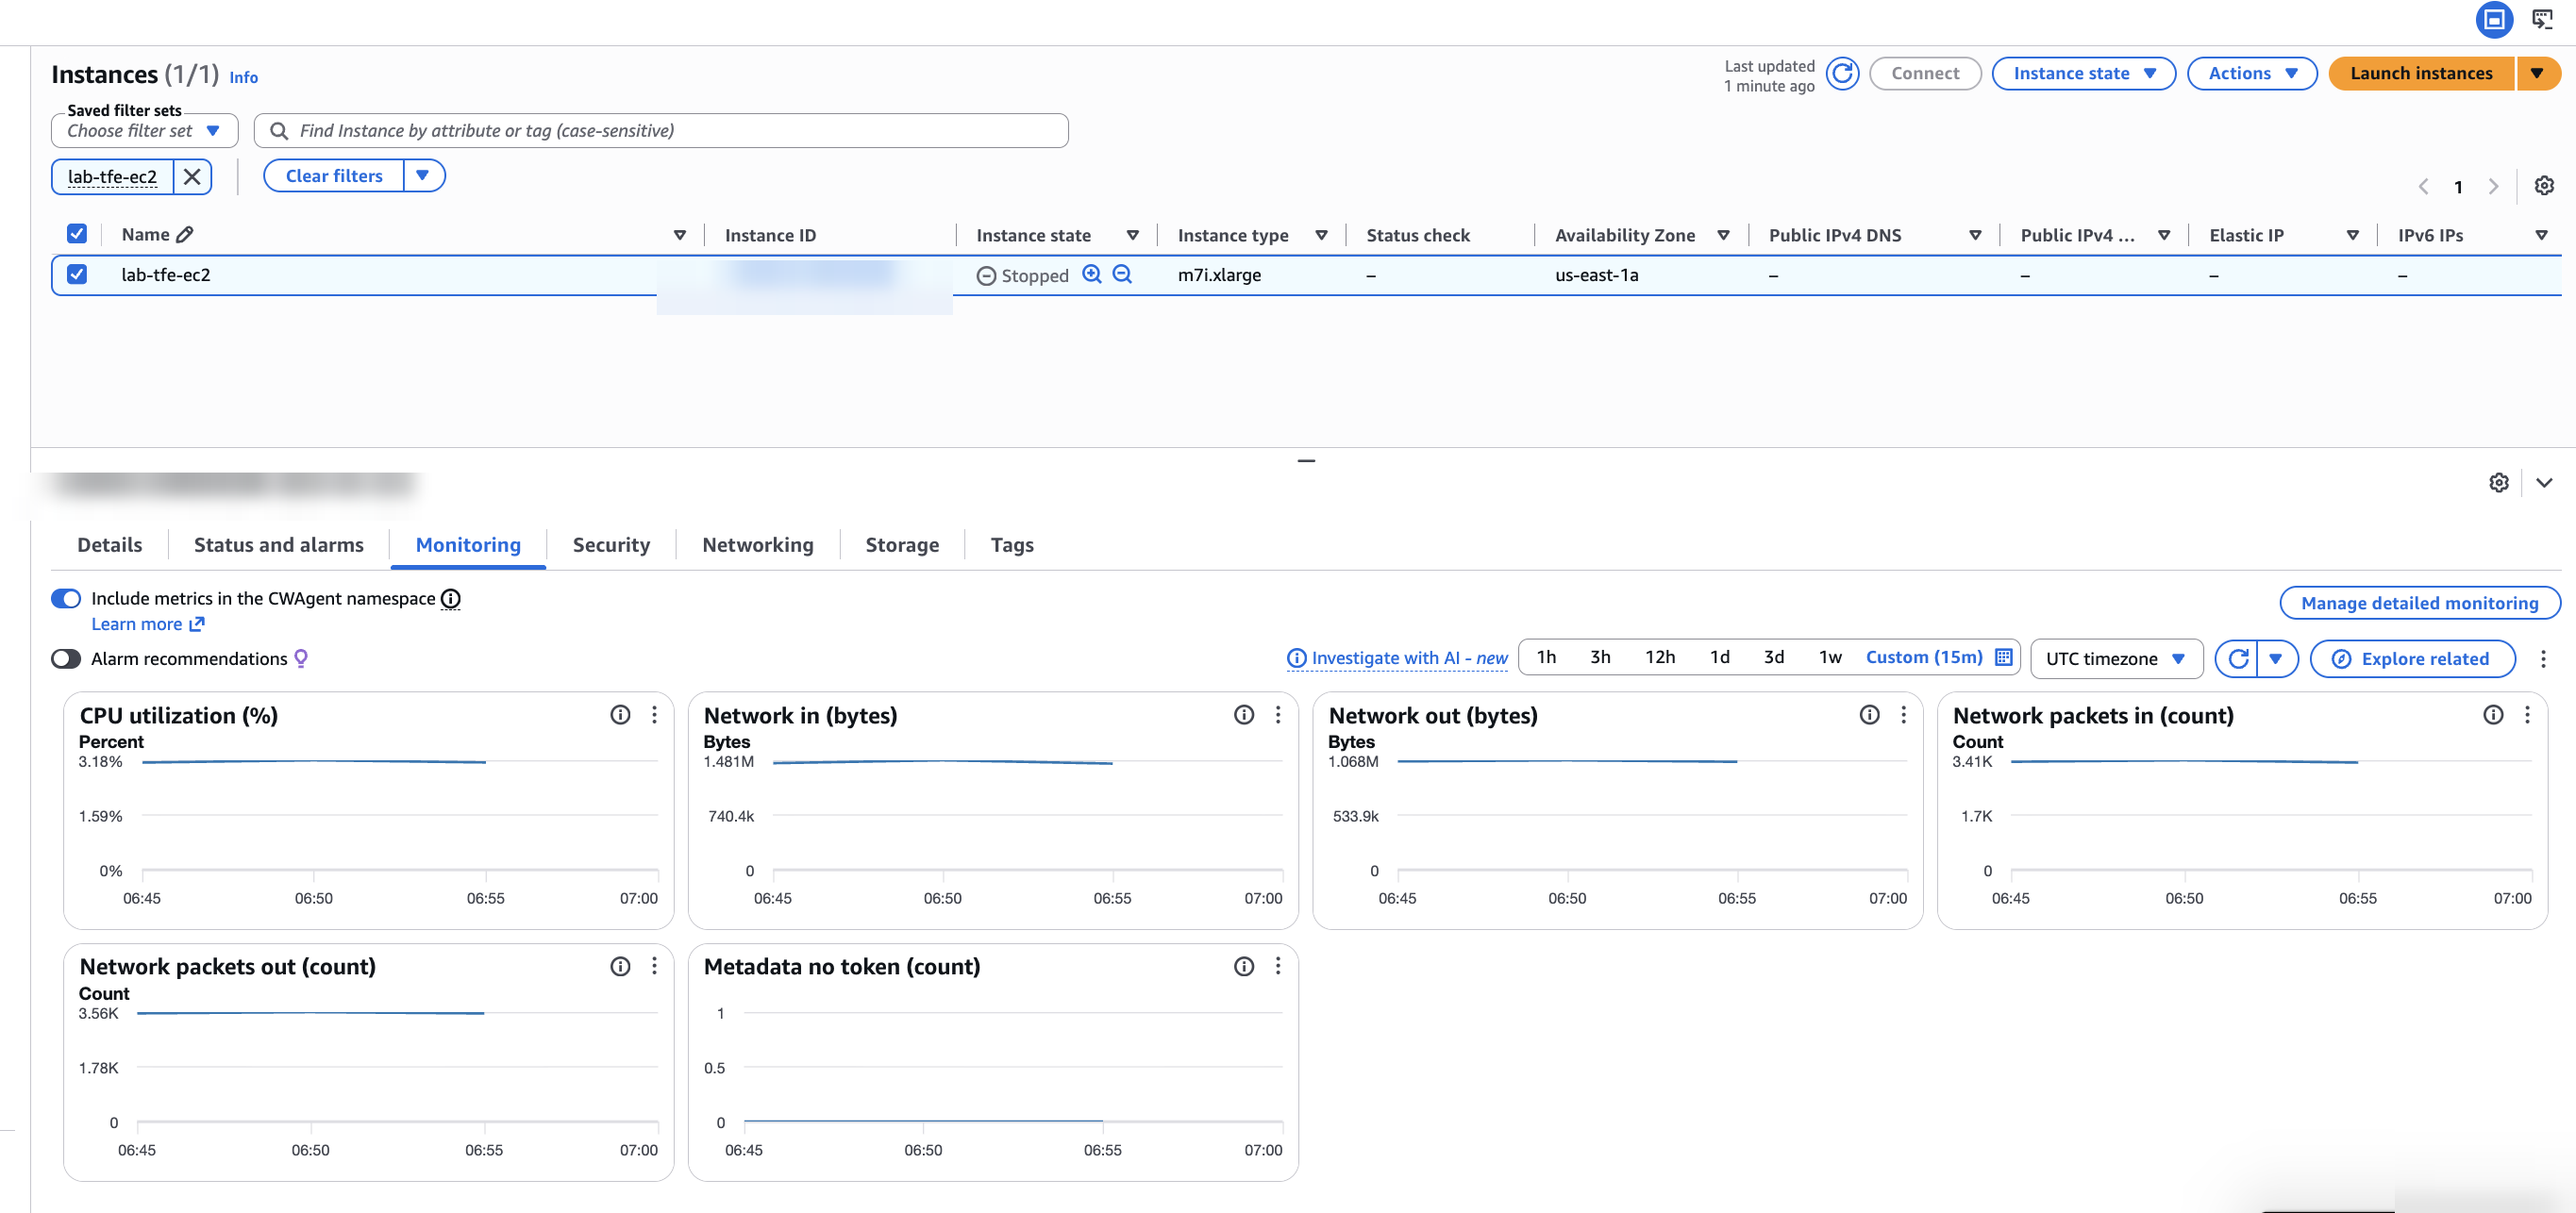Show info for Network packets out chart
The width and height of the screenshot is (2576, 1213).
click(x=620, y=966)
